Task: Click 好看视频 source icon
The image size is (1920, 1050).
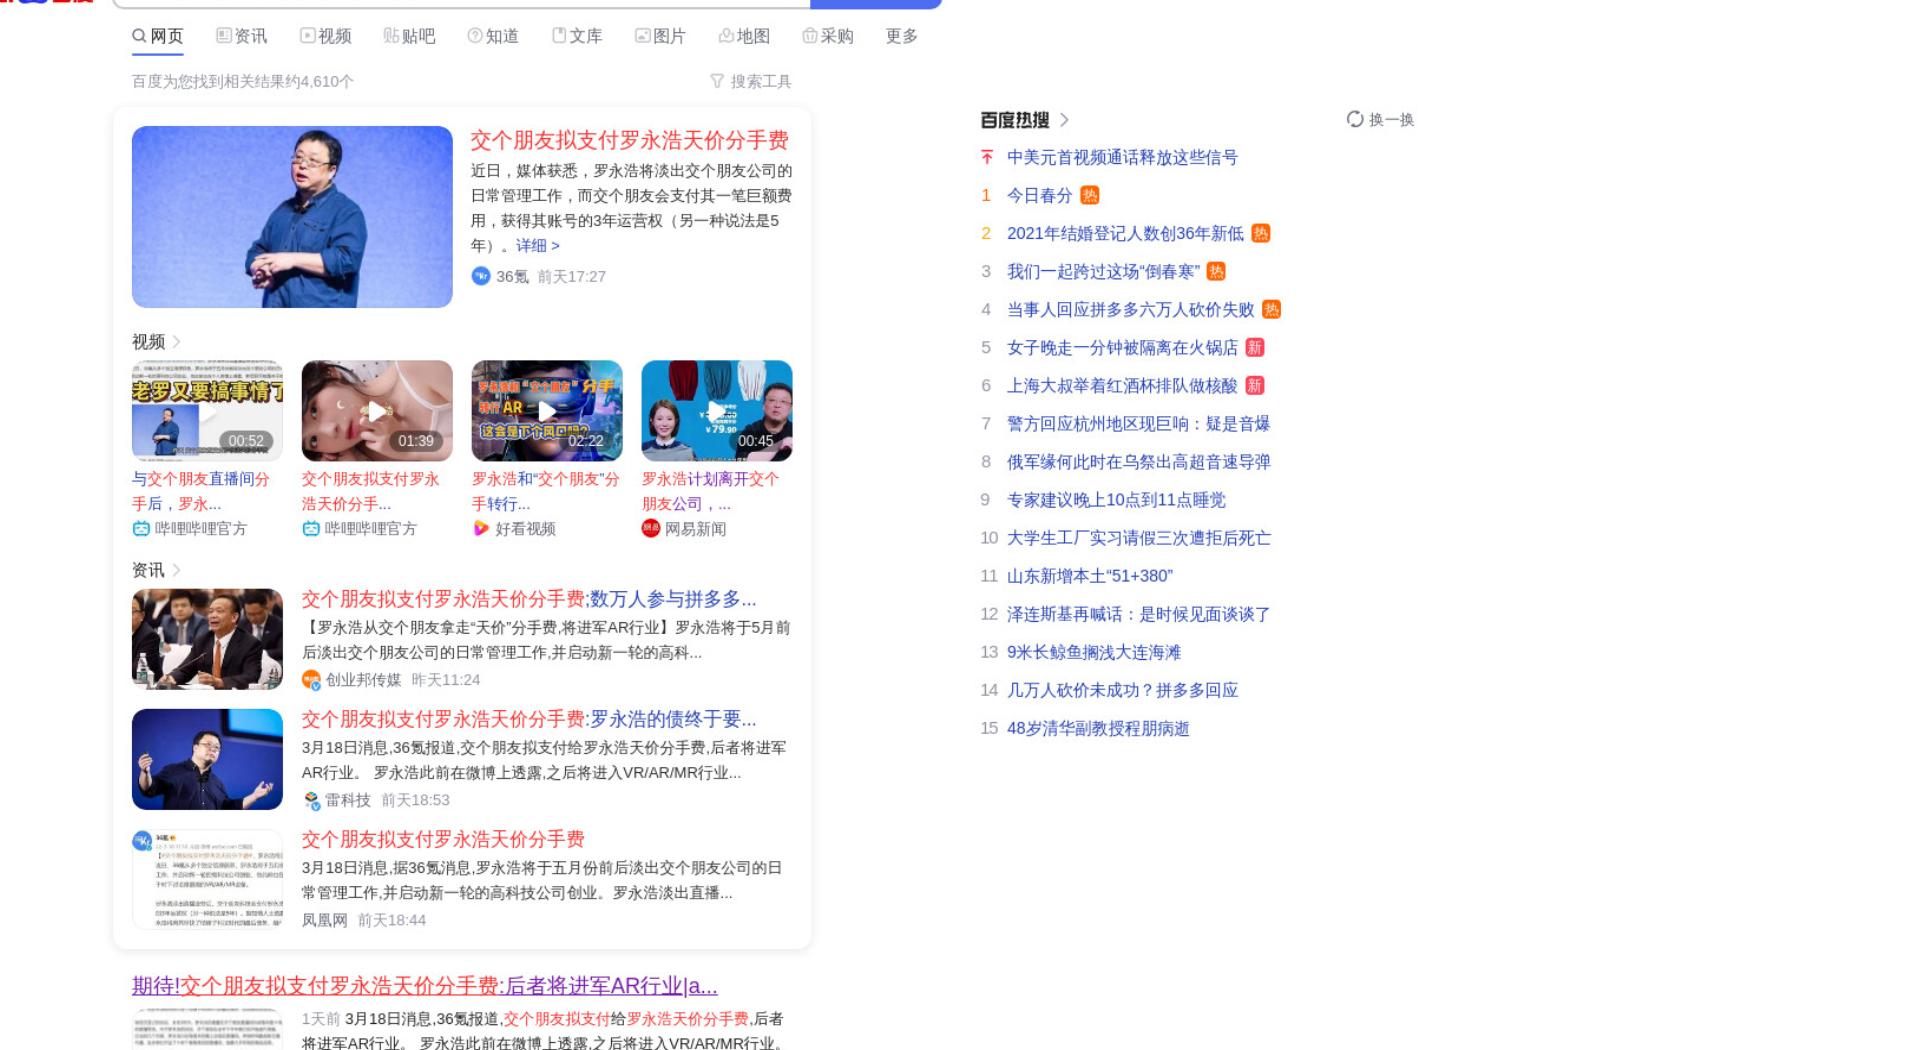Action: [481, 528]
